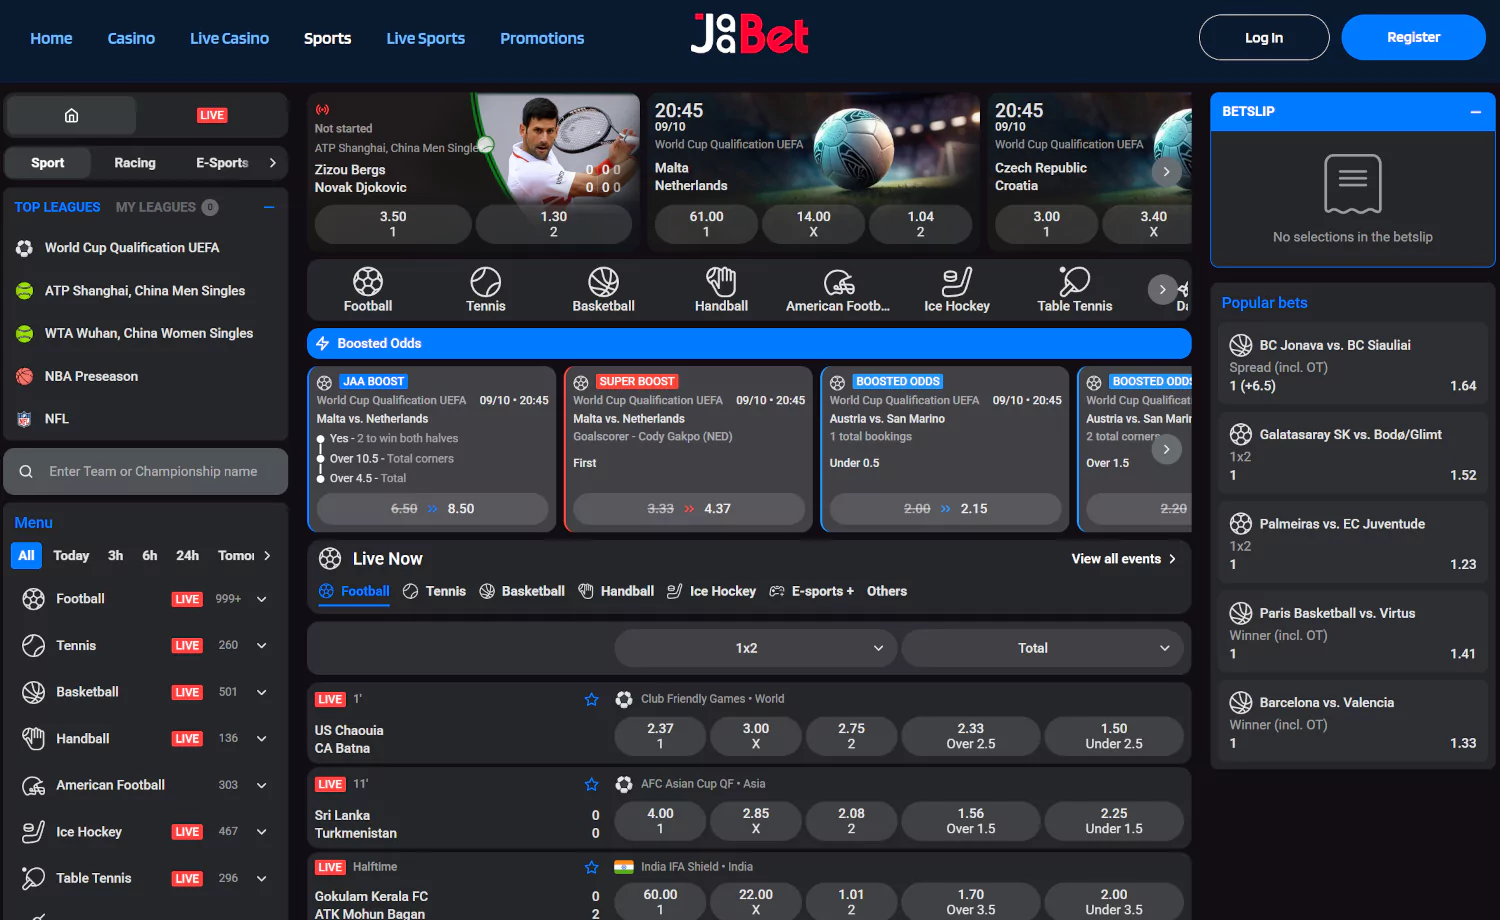1500x920 pixels.
Task: Filter menu by 6h
Action: point(150,555)
